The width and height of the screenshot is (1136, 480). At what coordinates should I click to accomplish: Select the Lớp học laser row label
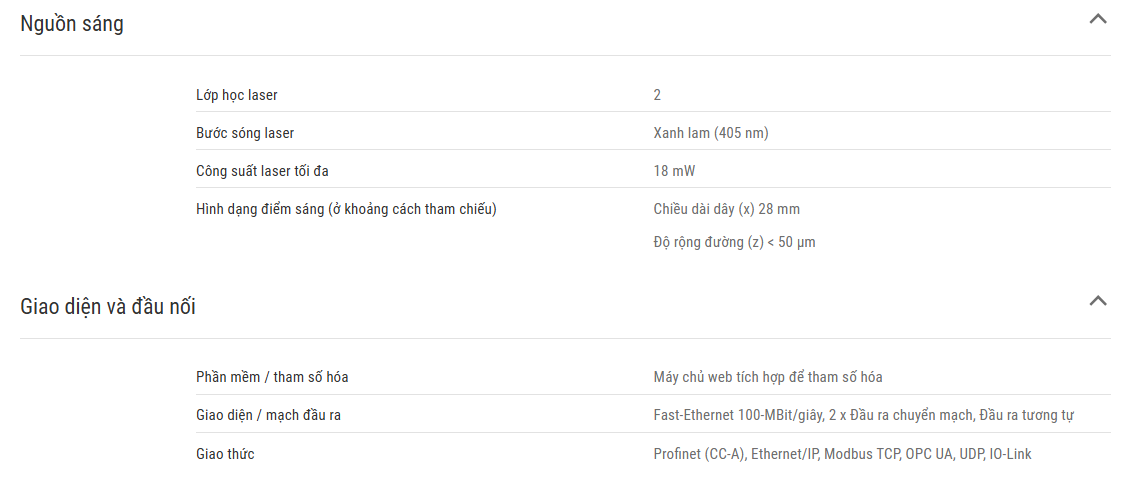(236, 95)
